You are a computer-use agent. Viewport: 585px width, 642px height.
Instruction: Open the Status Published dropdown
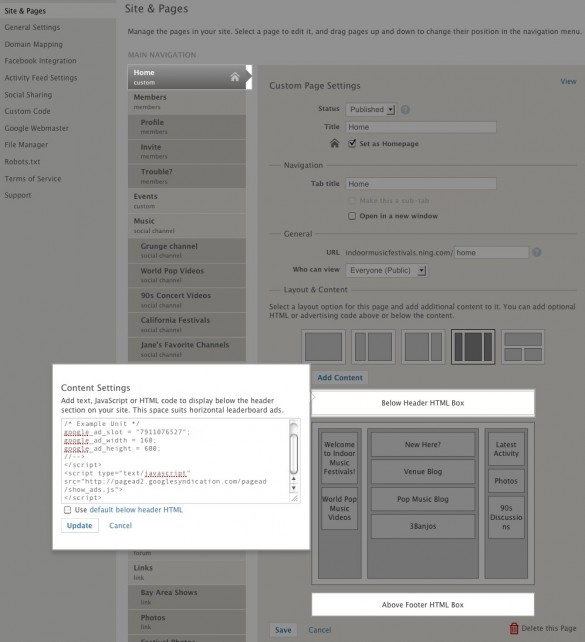(370, 109)
